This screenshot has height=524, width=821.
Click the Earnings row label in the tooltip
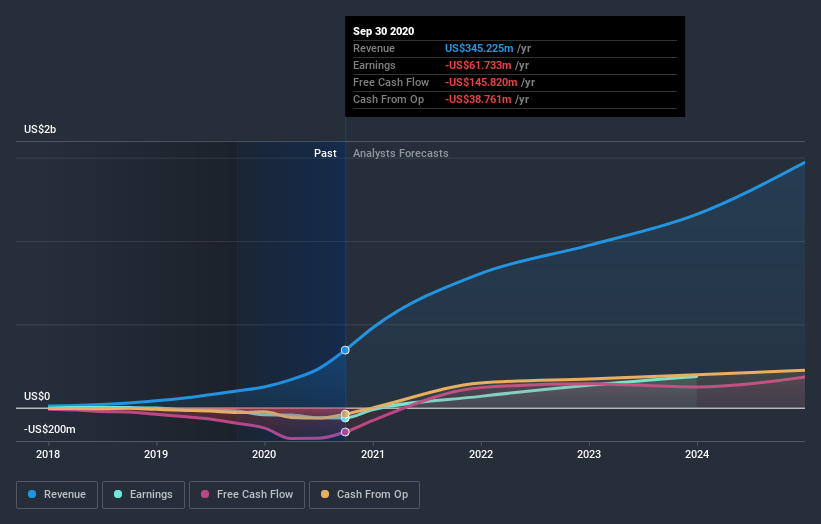[x=374, y=65]
